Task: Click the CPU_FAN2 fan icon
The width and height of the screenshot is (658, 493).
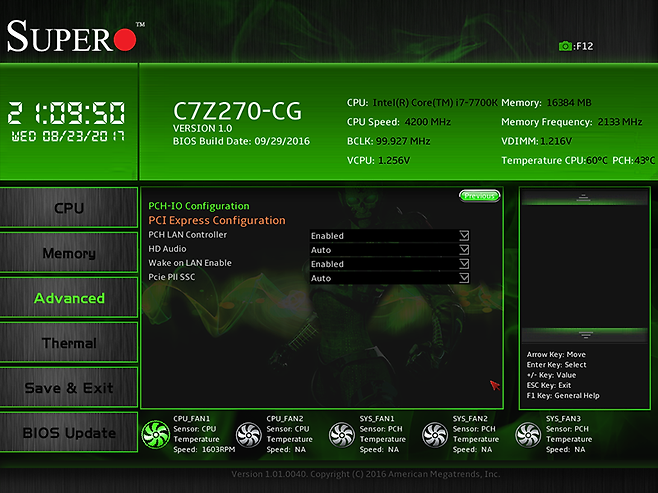Action: (x=248, y=435)
